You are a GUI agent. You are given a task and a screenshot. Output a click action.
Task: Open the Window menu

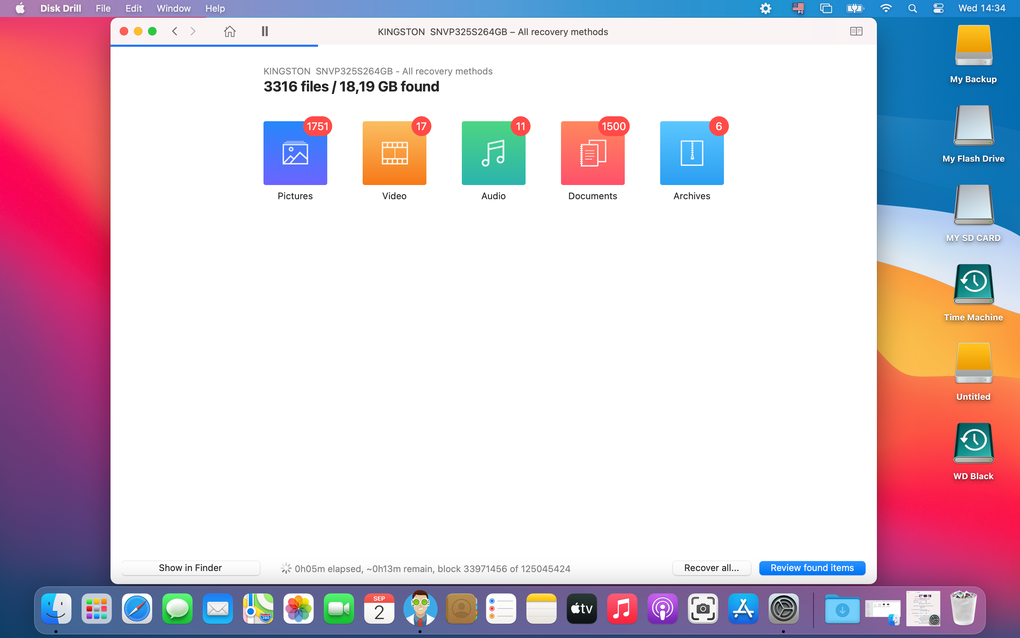click(x=173, y=8)
